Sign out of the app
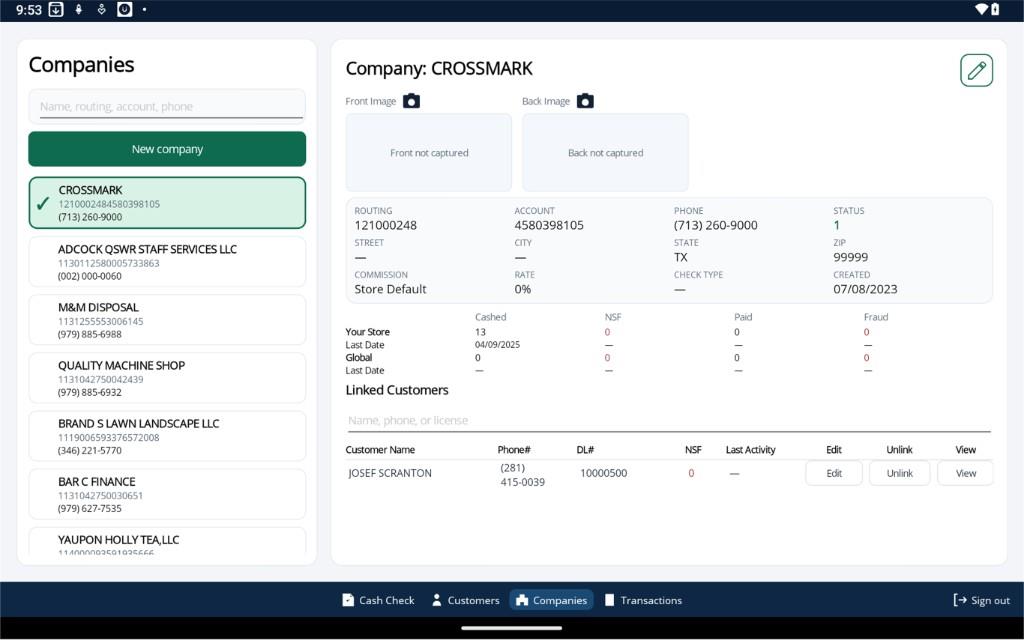 982,600
